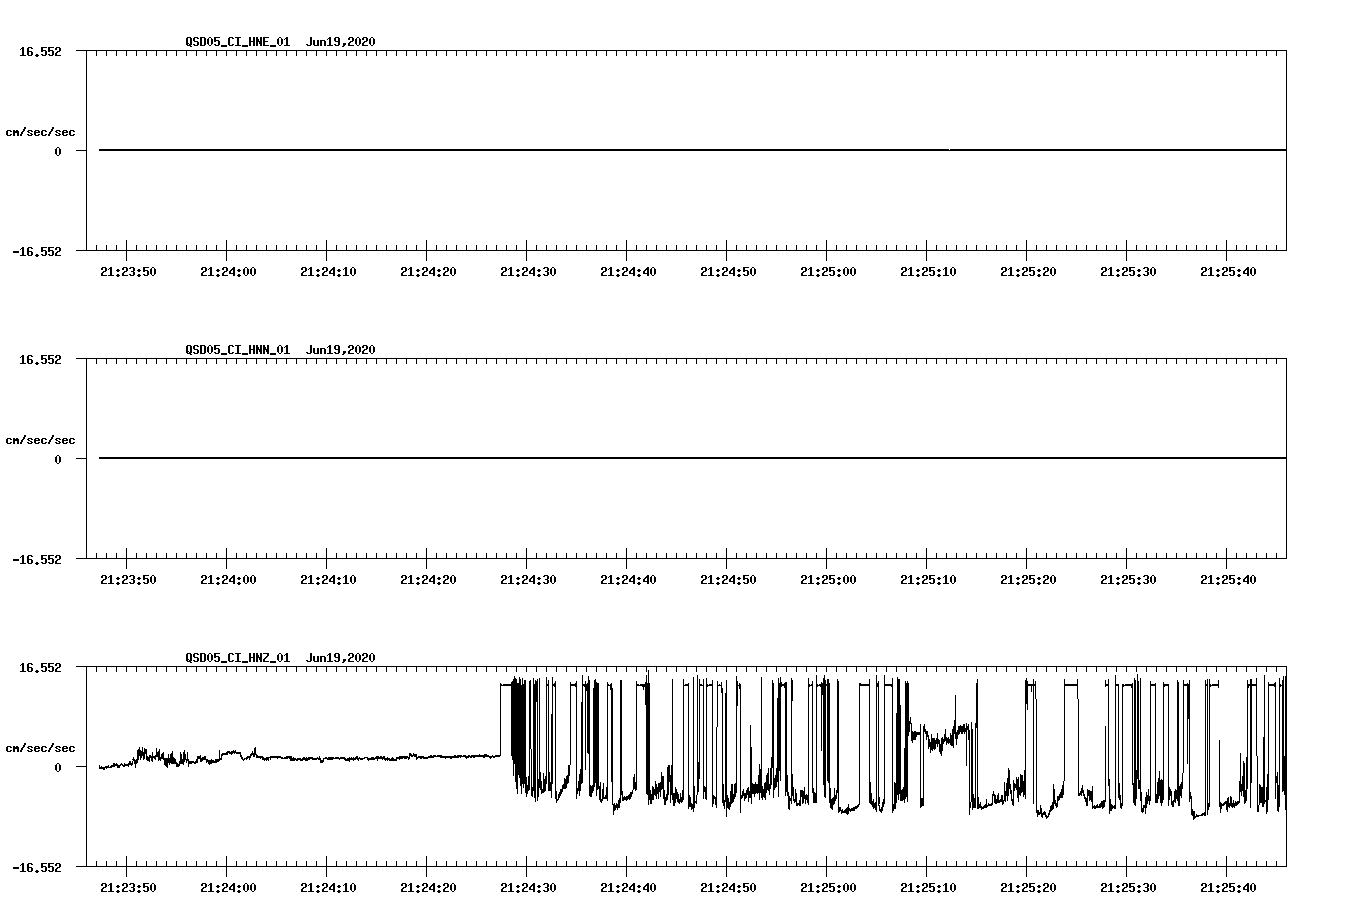Click the 0 axis label of HNZ plot
This screenshot has height=924, width=1358.
[58, 768]
